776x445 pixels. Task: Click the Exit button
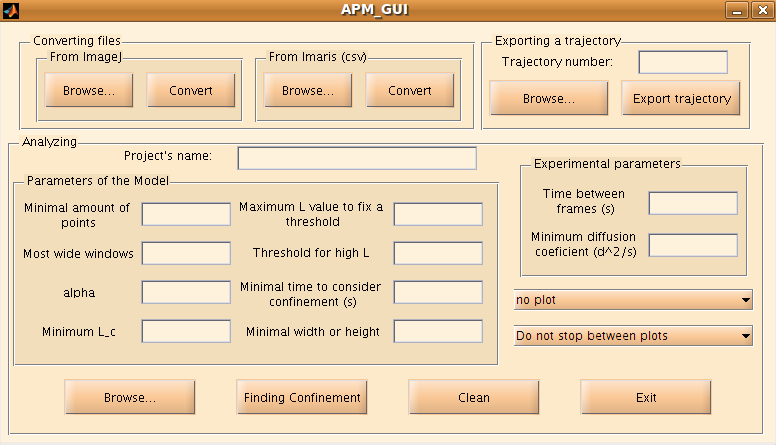[646, 397]
